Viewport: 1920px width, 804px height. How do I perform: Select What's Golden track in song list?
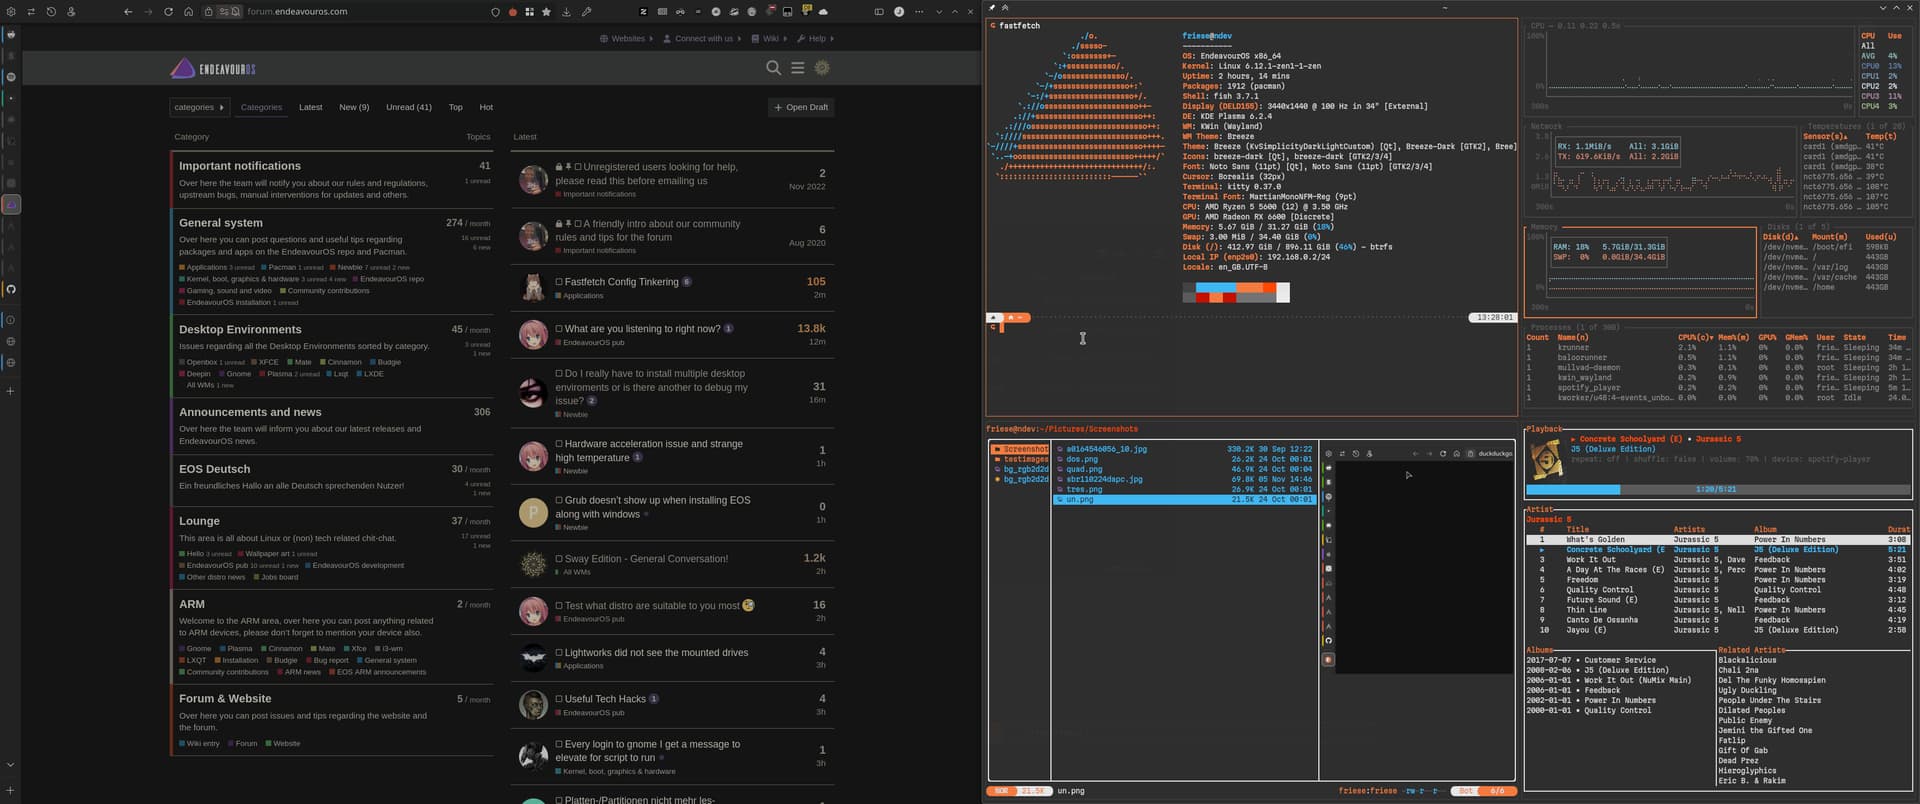point(1718,539)
